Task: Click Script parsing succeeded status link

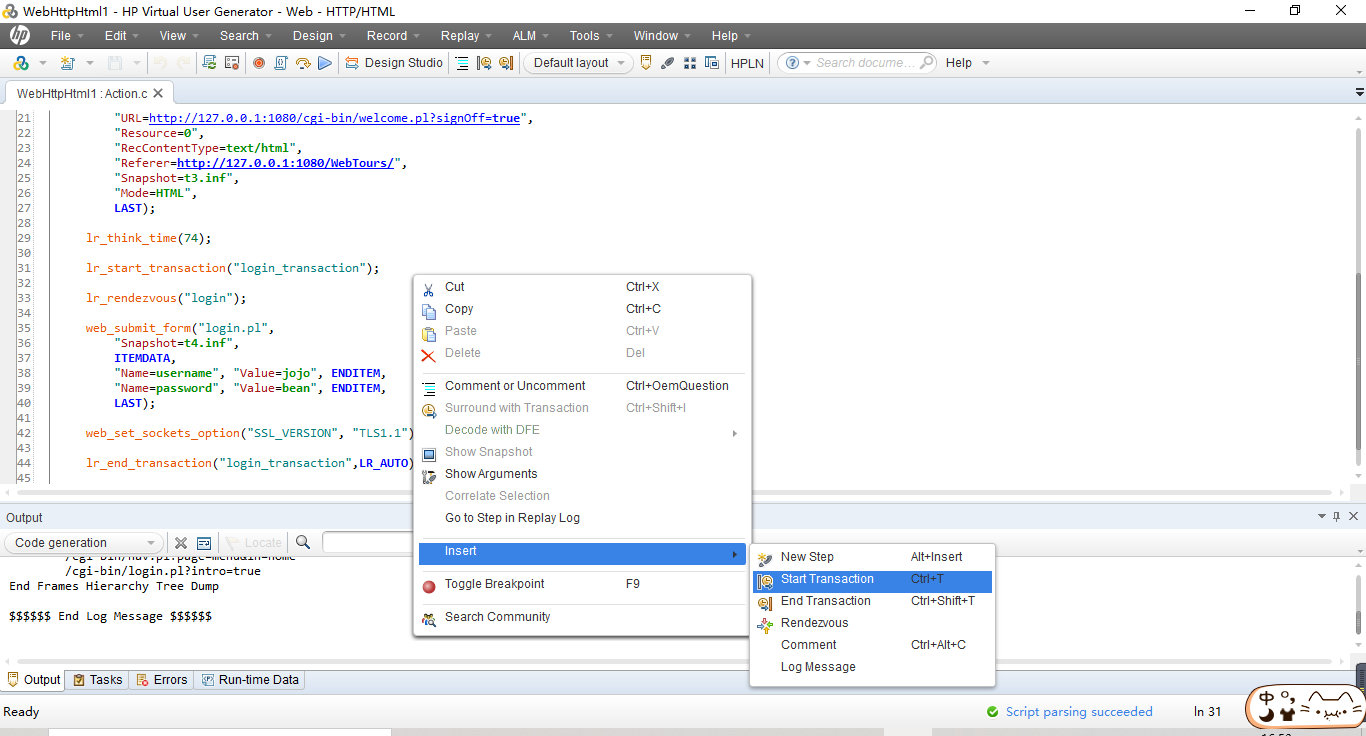Action: (x=1079, y=712)
